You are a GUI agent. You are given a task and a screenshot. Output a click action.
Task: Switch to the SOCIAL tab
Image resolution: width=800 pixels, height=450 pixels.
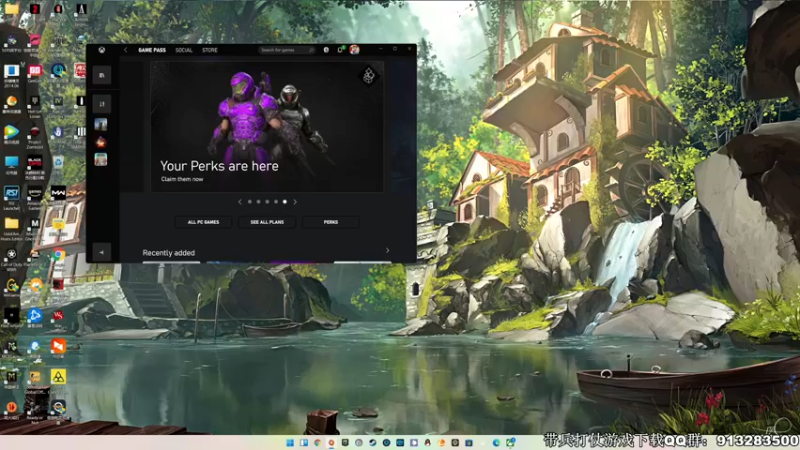[x=184, y=50]
